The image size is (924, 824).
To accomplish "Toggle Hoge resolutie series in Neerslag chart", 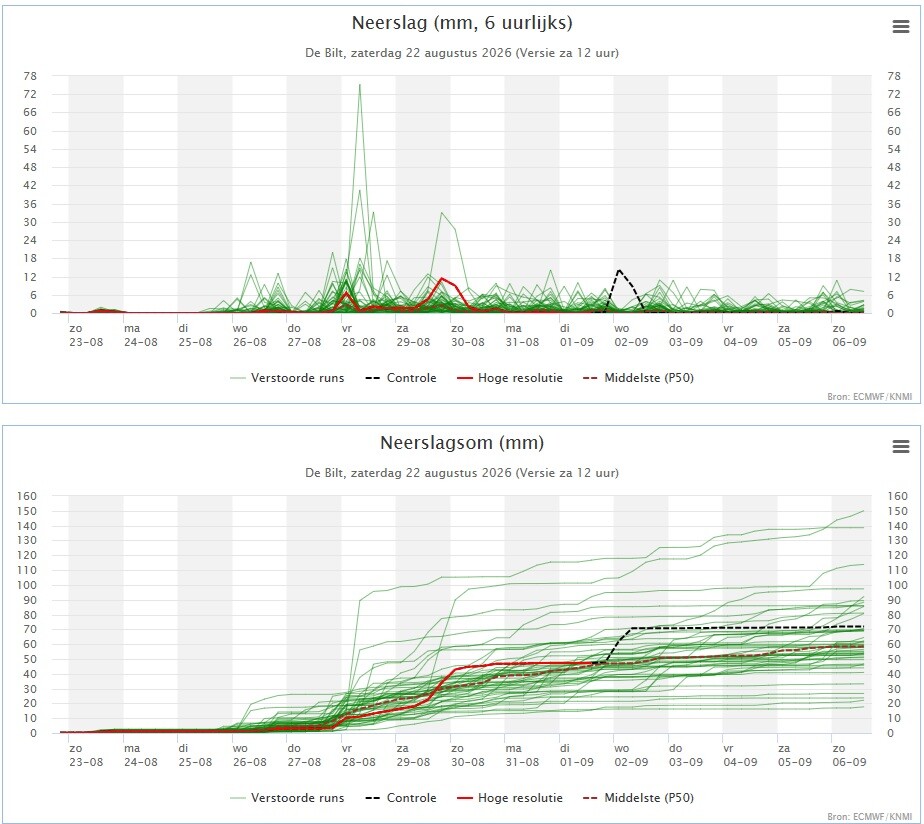I will pyautogui.click(x=510, y=378).
